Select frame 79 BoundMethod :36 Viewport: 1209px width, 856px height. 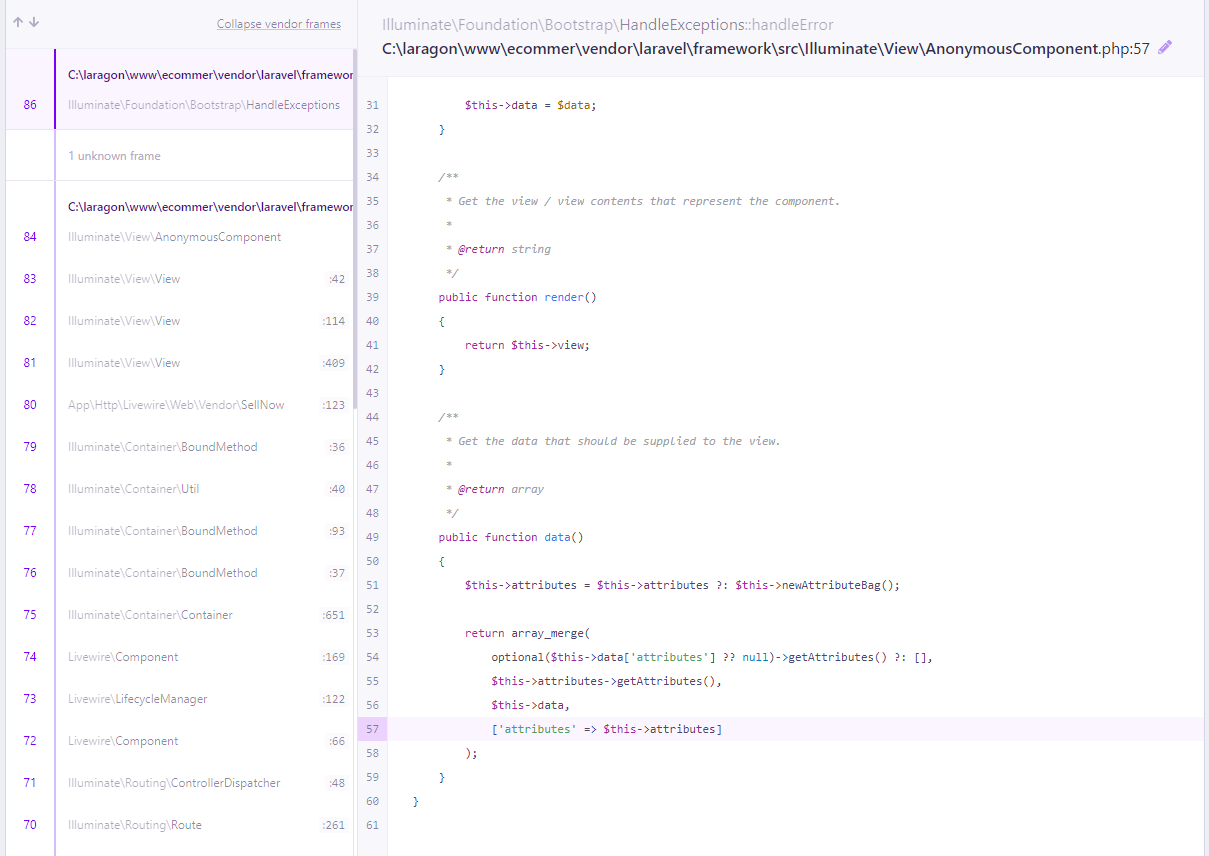click(x=180, y=447)
